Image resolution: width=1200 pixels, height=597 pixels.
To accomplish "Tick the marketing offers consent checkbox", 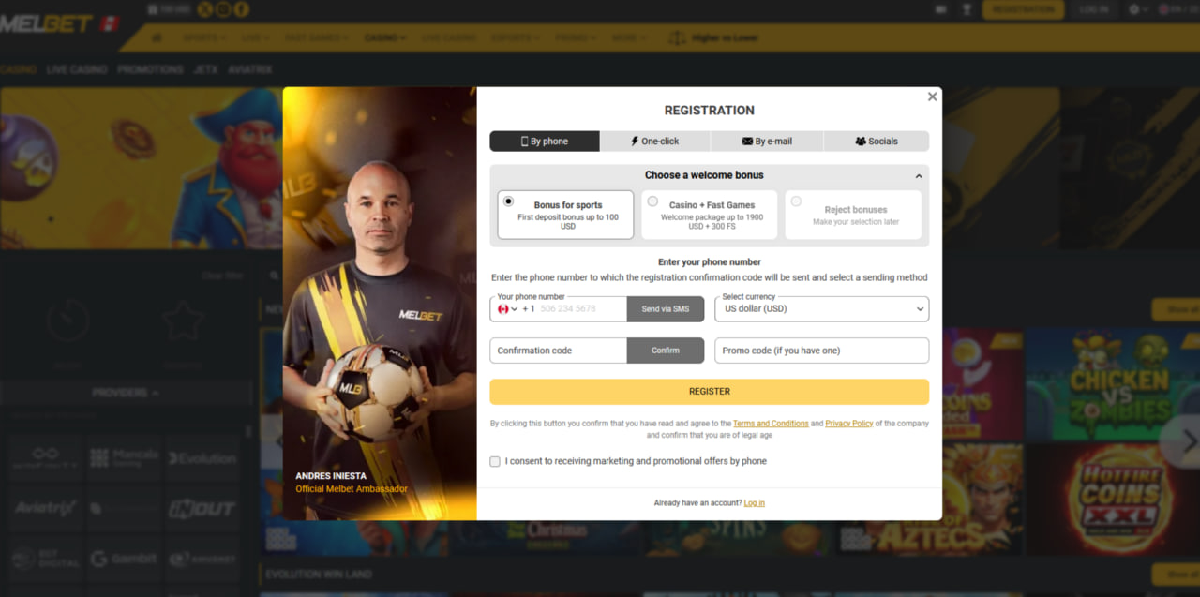I will (x=495, y=461).
